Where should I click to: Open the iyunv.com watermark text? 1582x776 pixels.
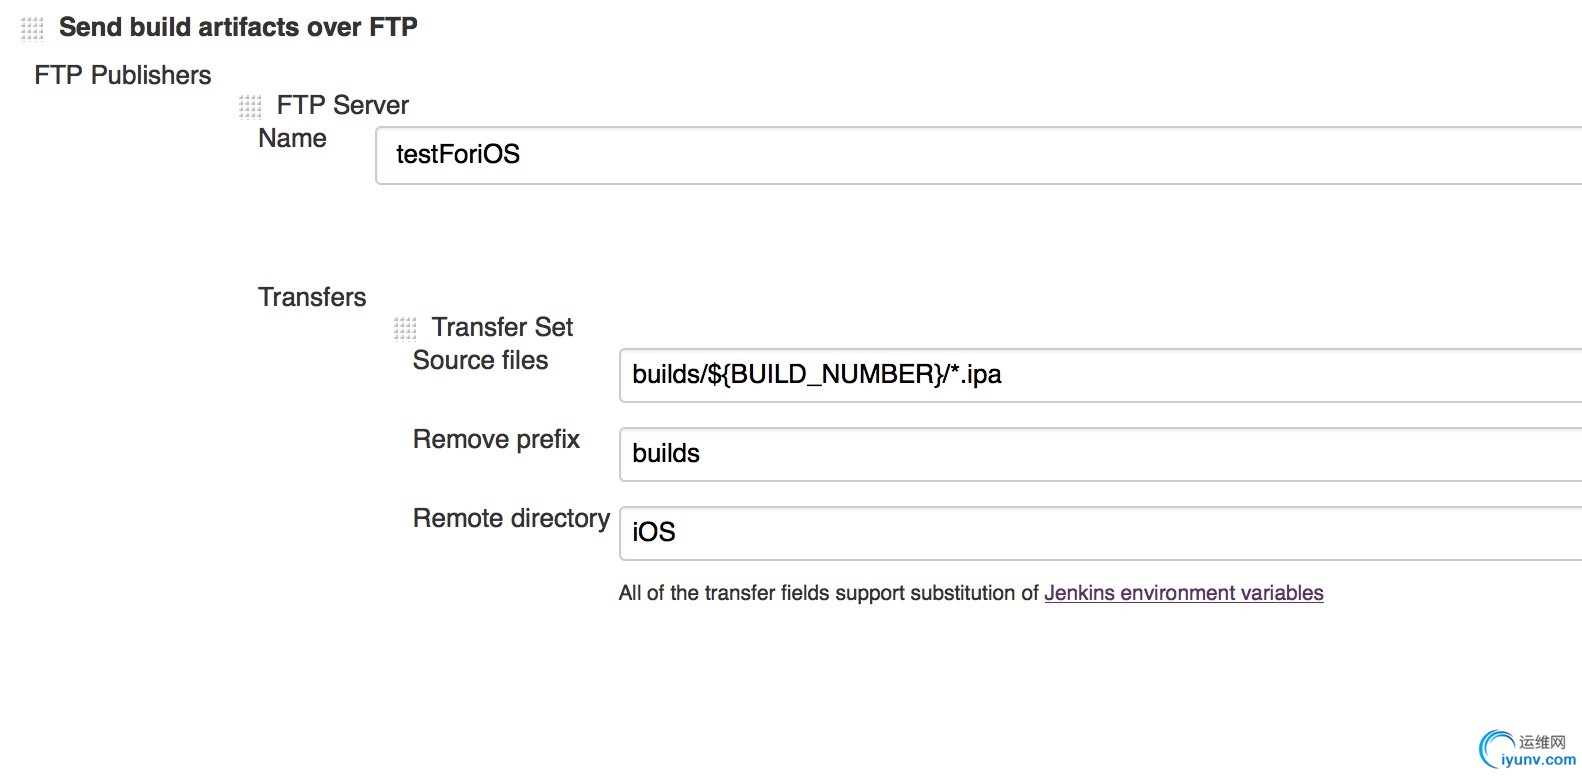tap(1539, 760)
